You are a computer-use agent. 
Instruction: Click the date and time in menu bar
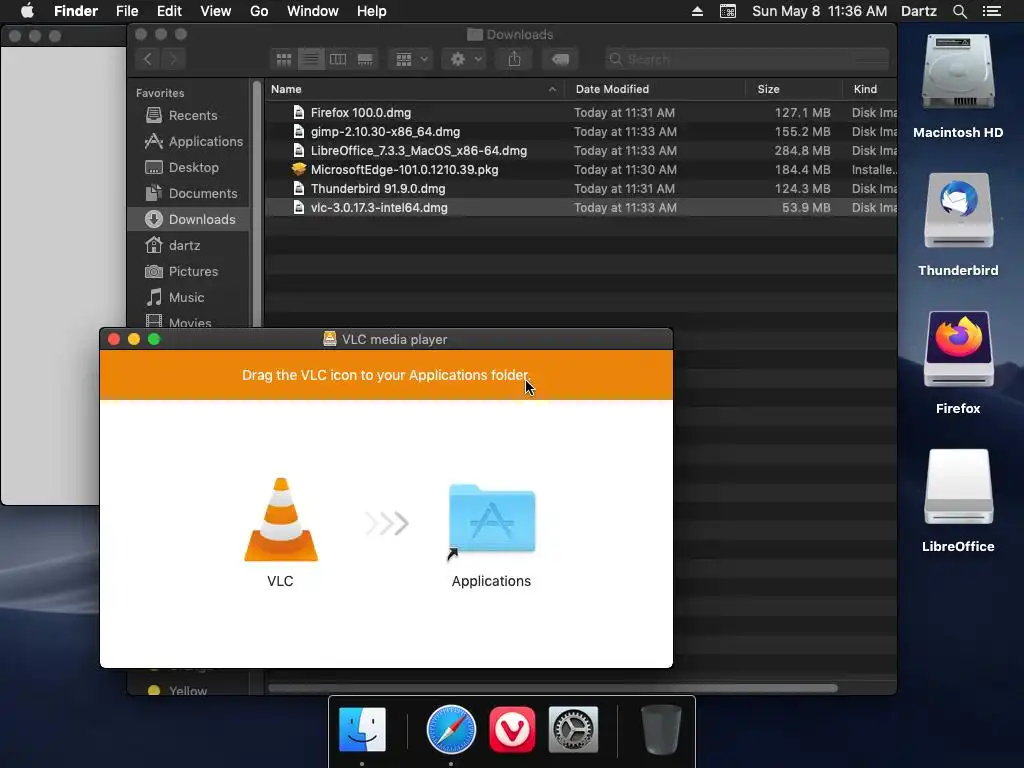(820, 11)
